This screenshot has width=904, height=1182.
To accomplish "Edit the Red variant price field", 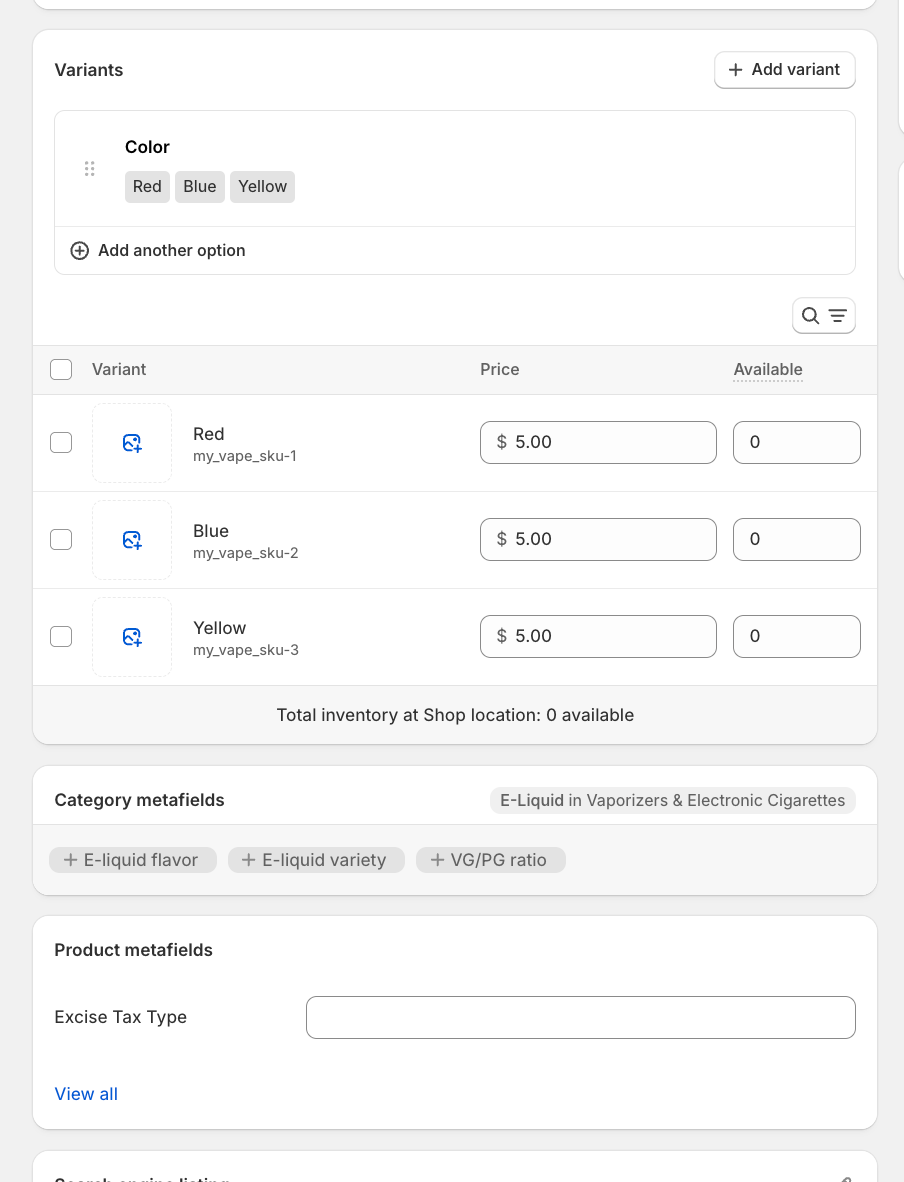I will [x=598, y=443].
